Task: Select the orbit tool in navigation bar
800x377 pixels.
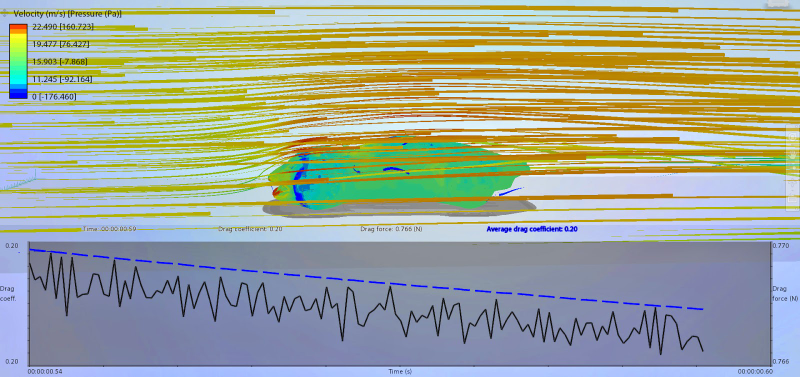Action: (792, 183)
